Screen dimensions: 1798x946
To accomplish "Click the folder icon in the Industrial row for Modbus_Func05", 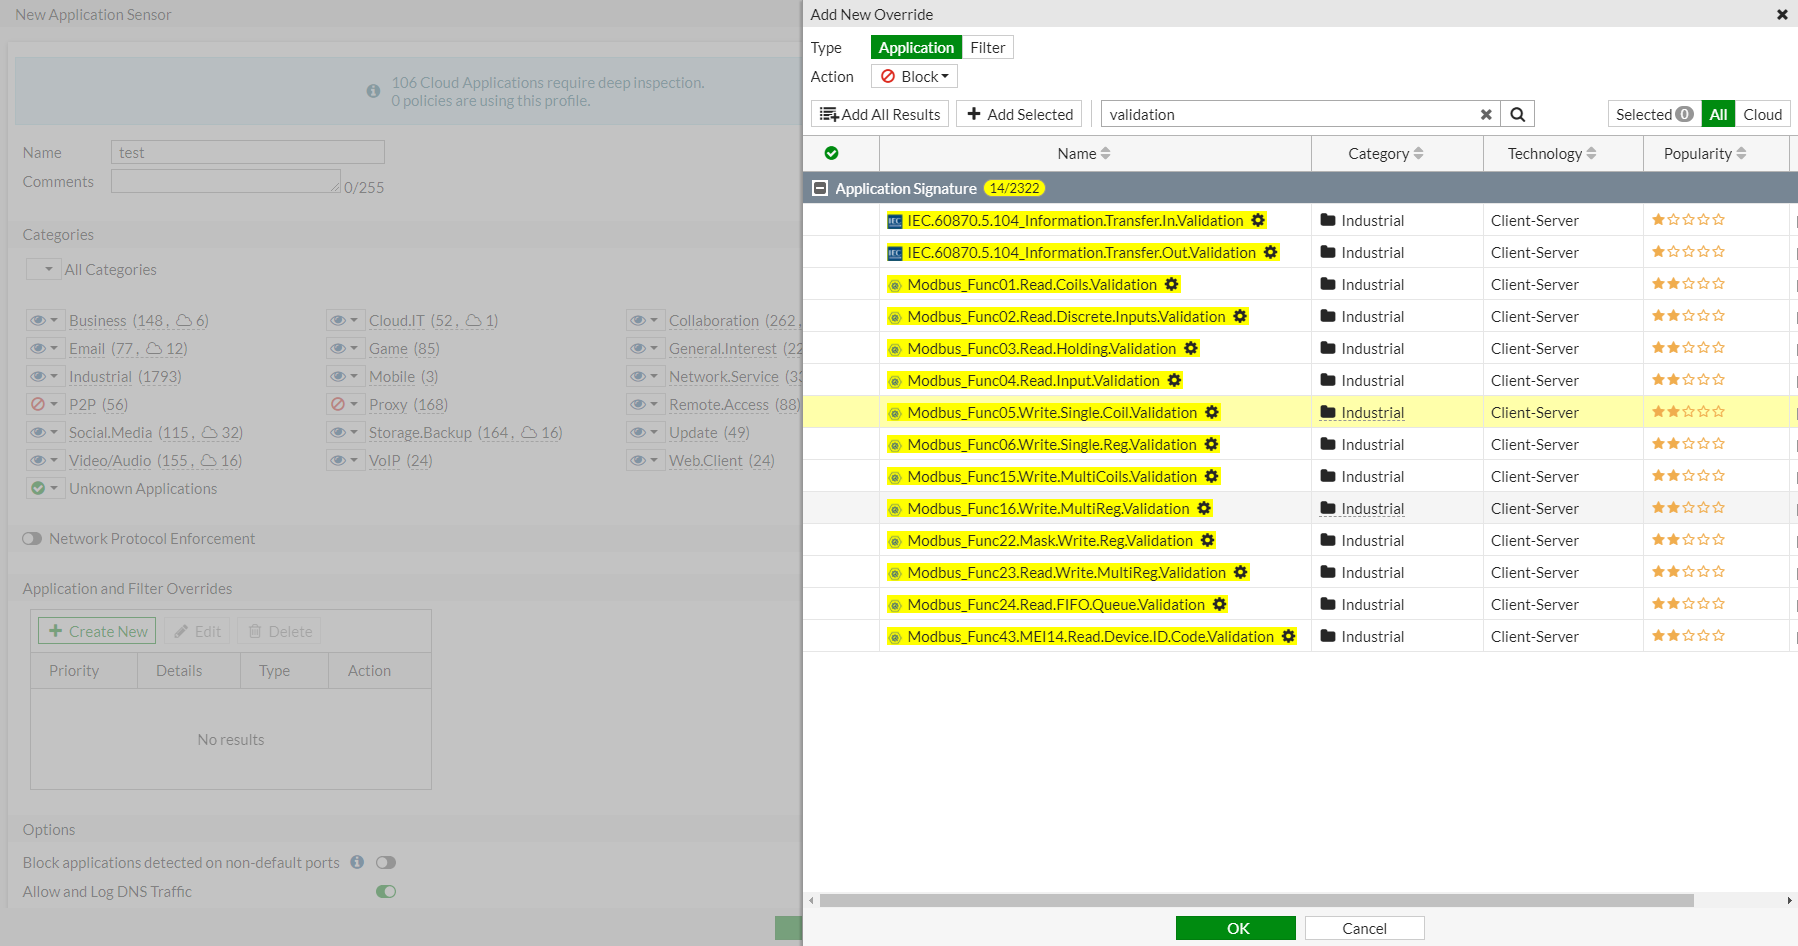I will click(x=1328, y=412).
